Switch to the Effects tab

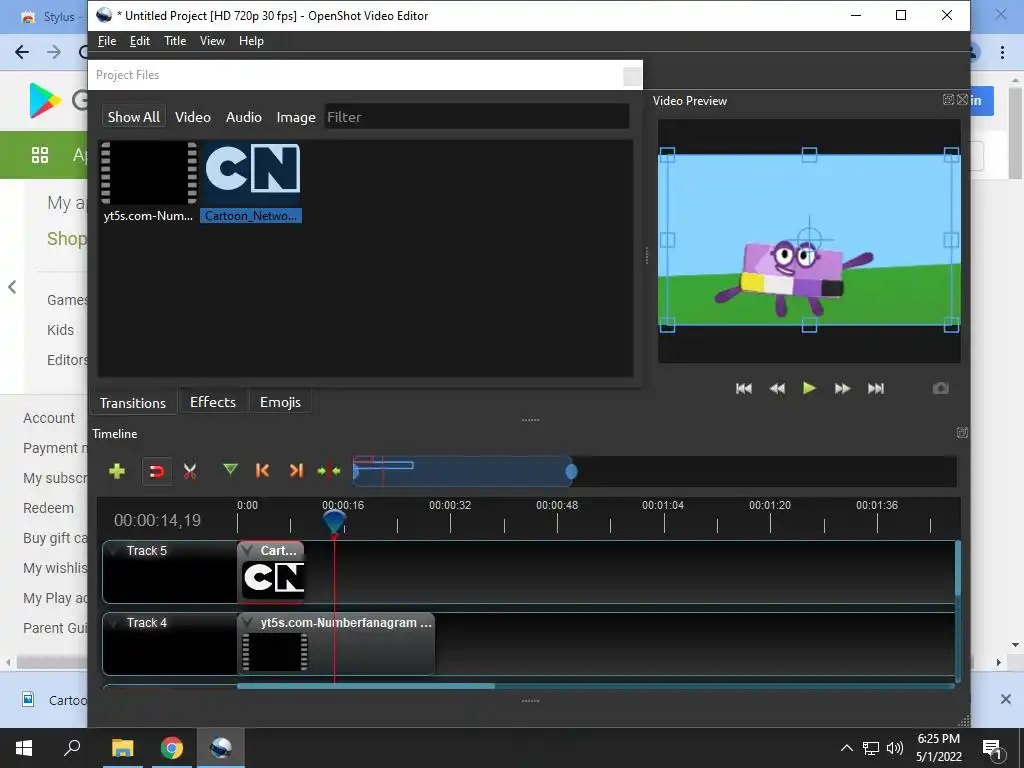point(213,402)
